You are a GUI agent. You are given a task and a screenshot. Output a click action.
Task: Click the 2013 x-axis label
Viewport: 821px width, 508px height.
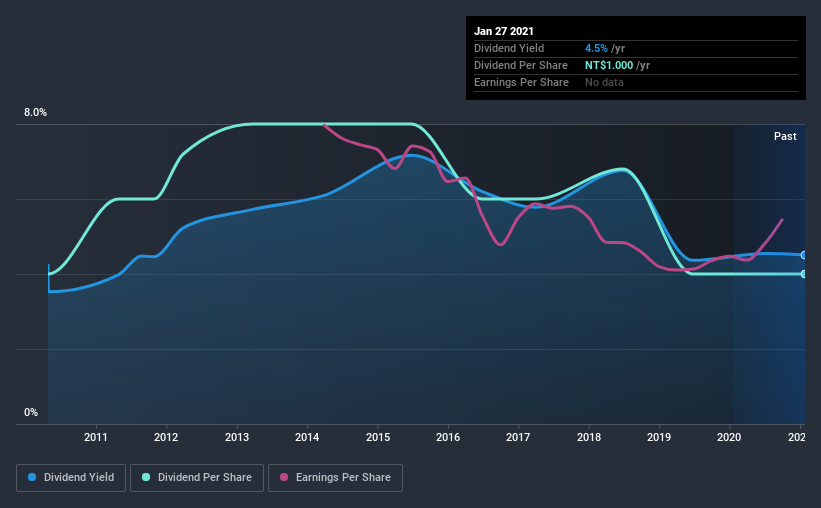tap(237, 437)
